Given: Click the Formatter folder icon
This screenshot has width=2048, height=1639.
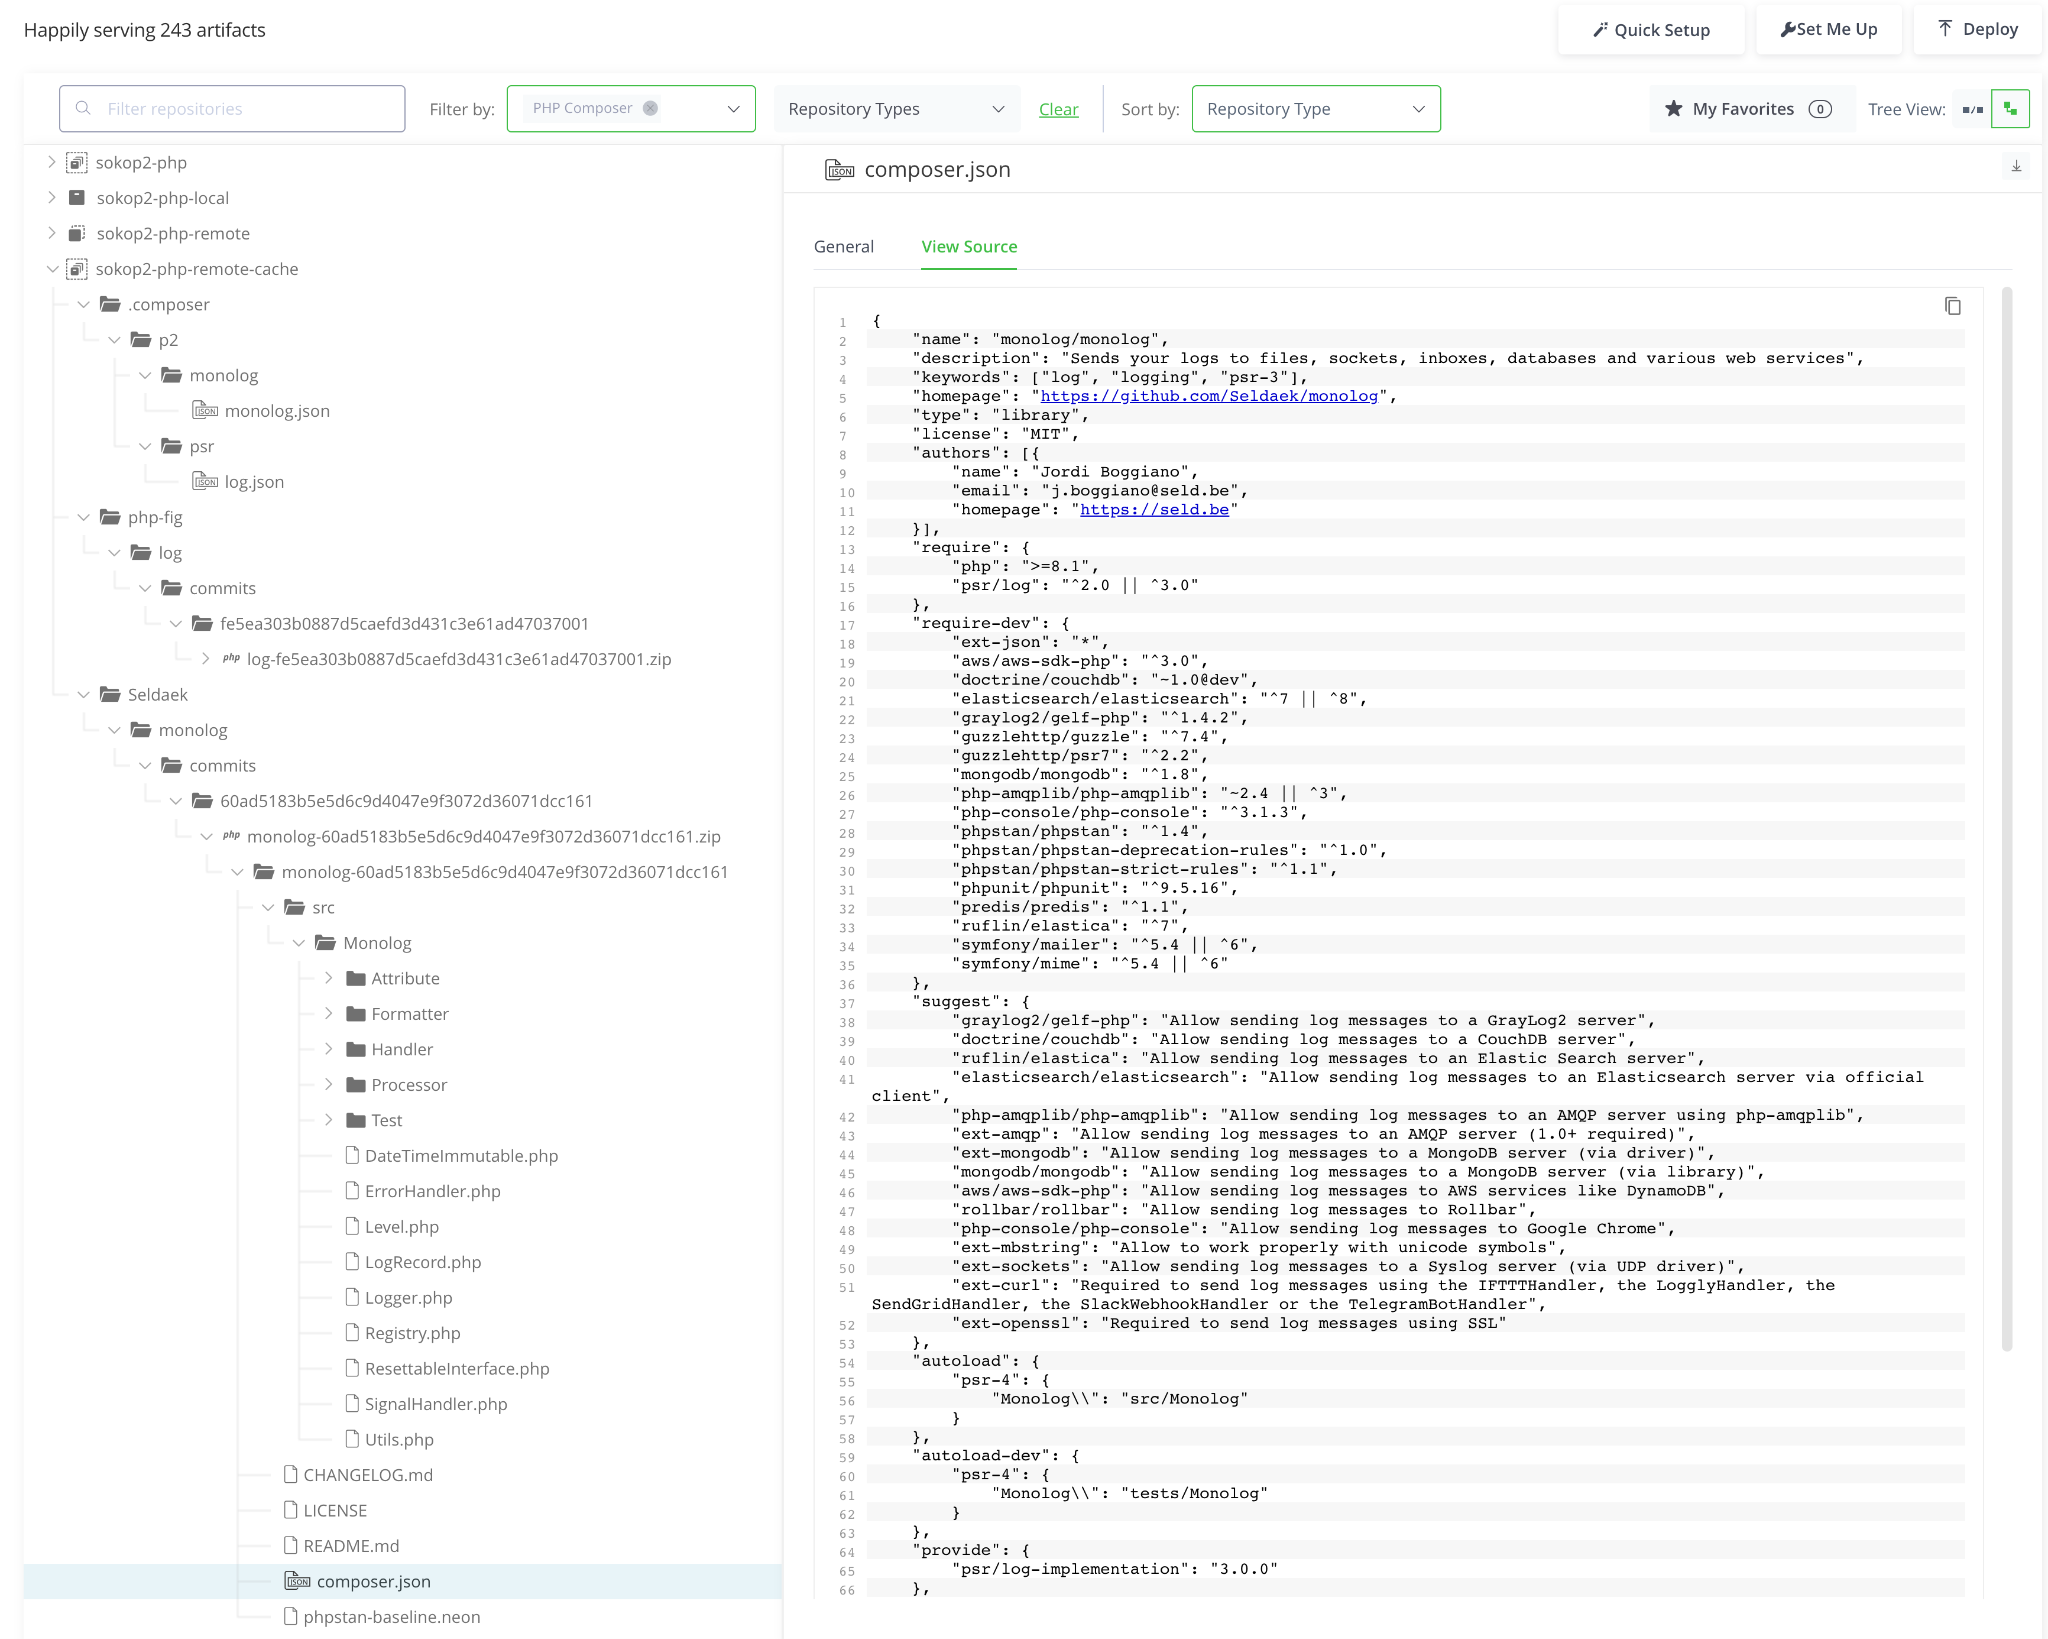Looking at the screenshot, I should tap(355, 1014).
